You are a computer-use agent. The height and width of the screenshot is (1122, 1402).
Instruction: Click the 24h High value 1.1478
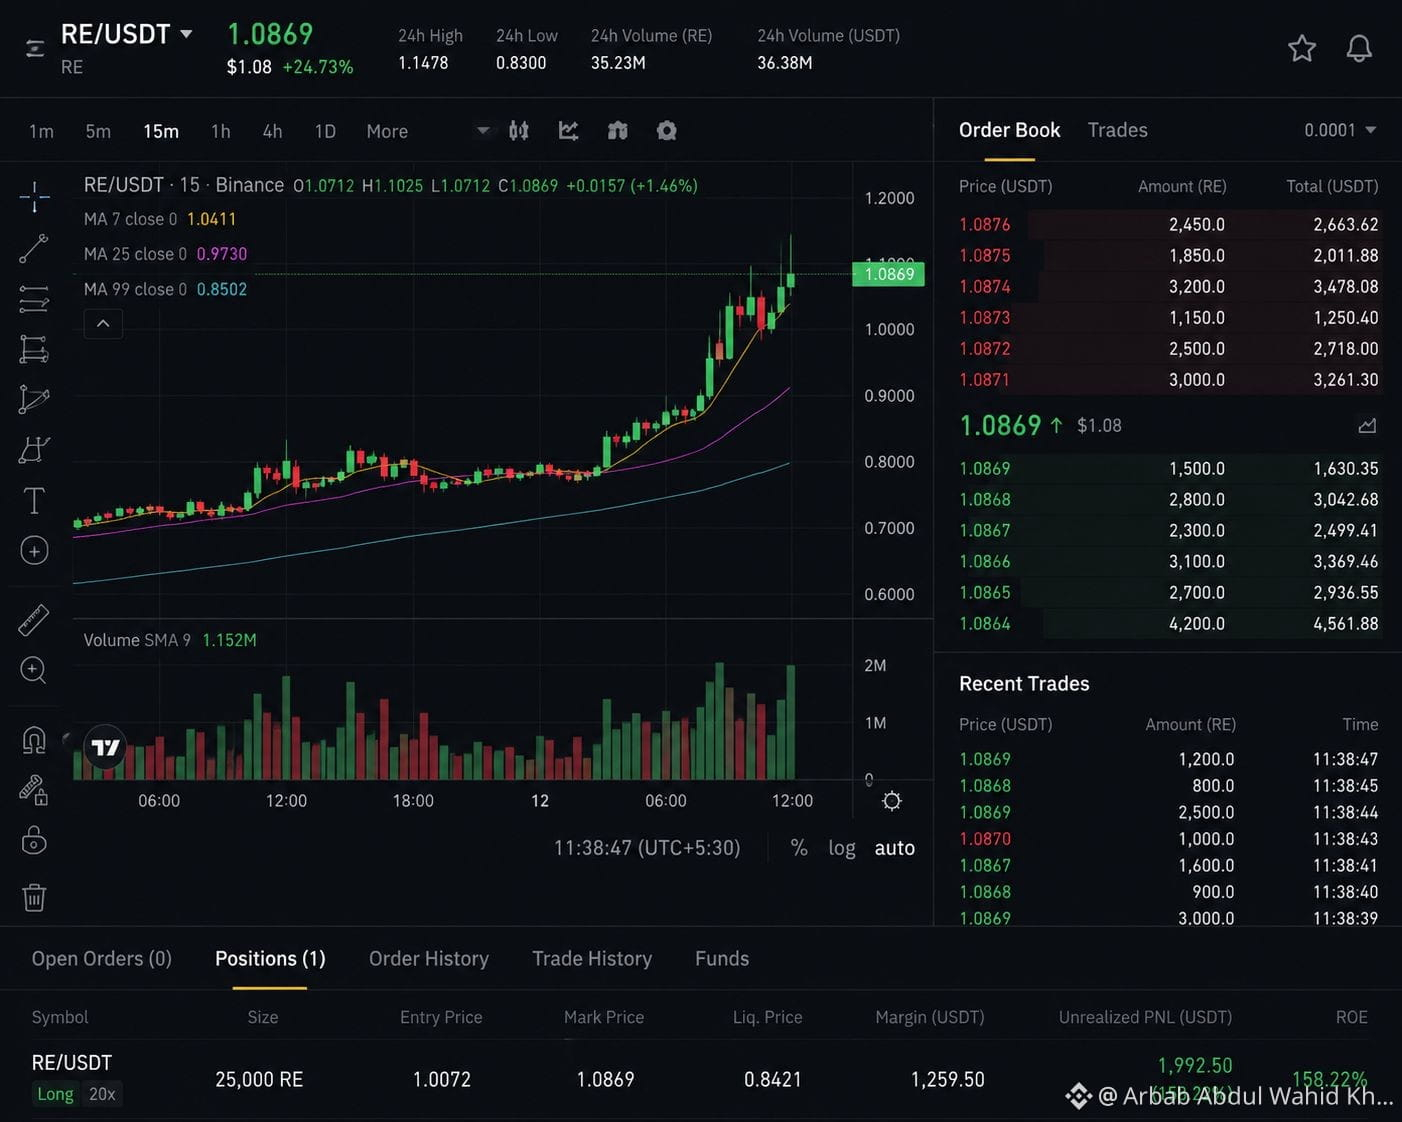coord(423,63)
